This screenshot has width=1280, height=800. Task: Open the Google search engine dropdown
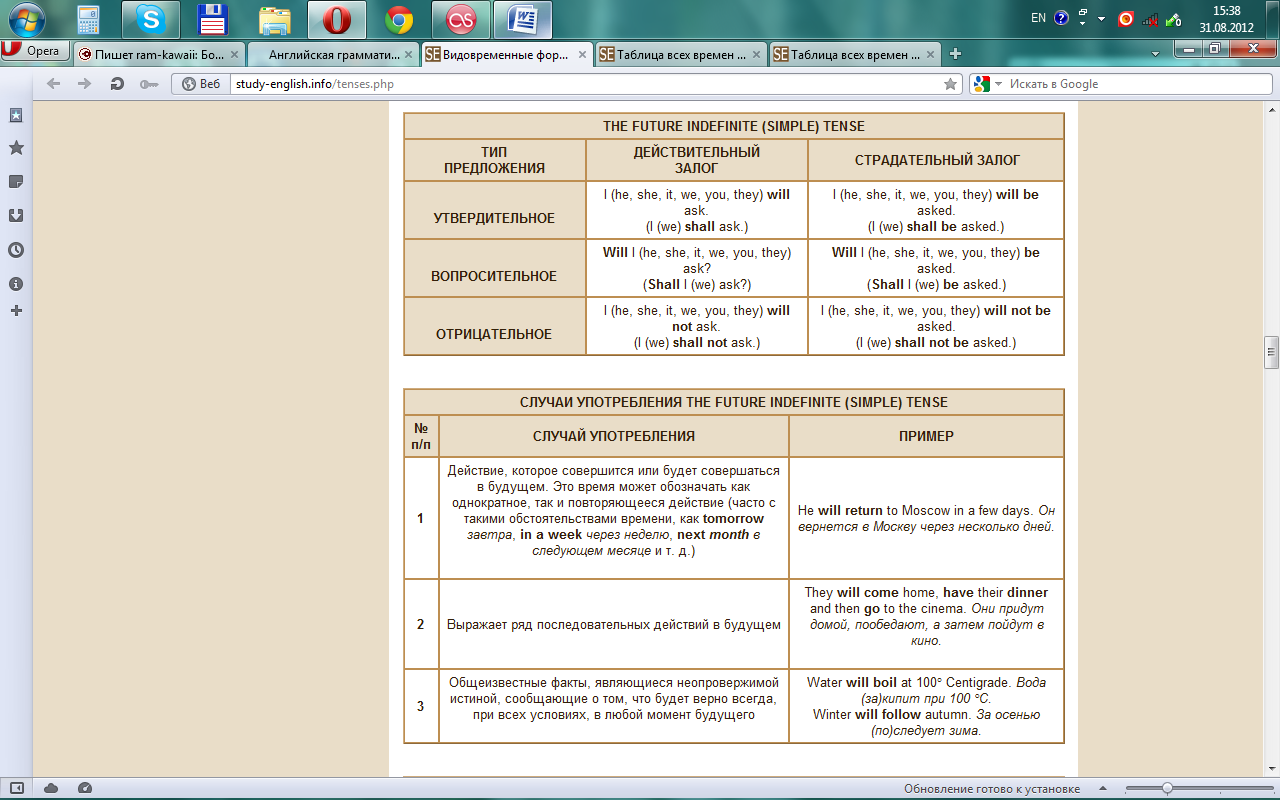[986, 84]
